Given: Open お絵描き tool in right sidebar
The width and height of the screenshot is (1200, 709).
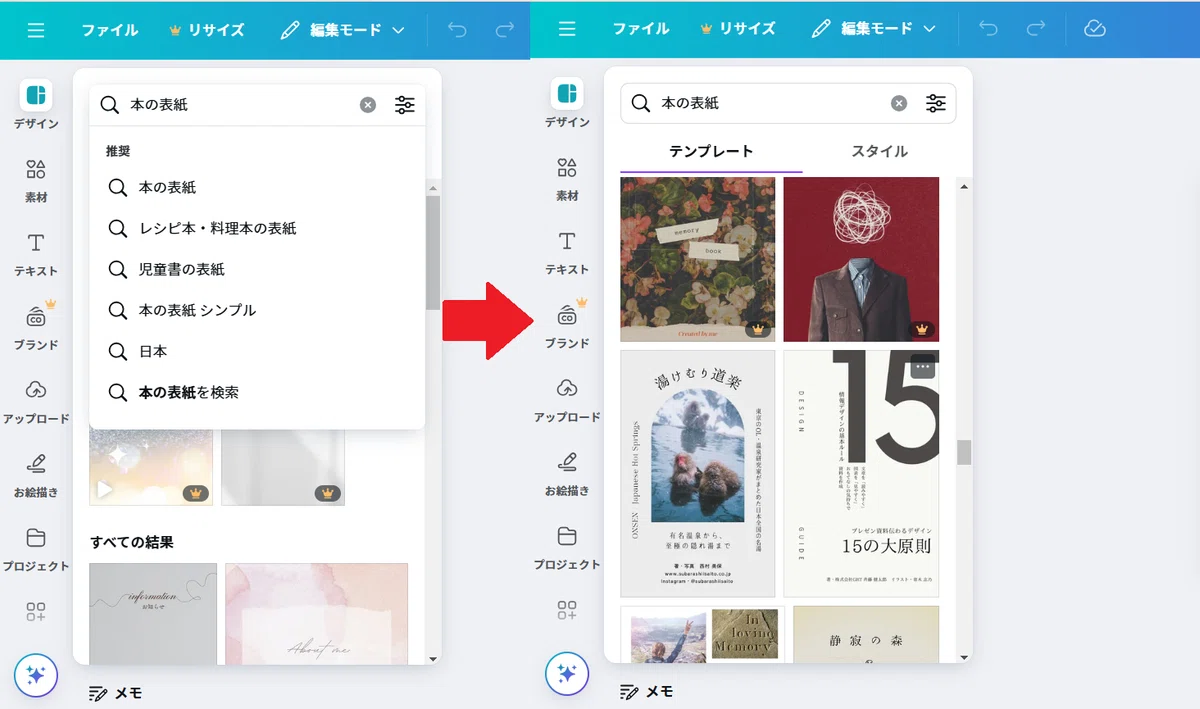Looking at the screenshot, I should (567, 475).
